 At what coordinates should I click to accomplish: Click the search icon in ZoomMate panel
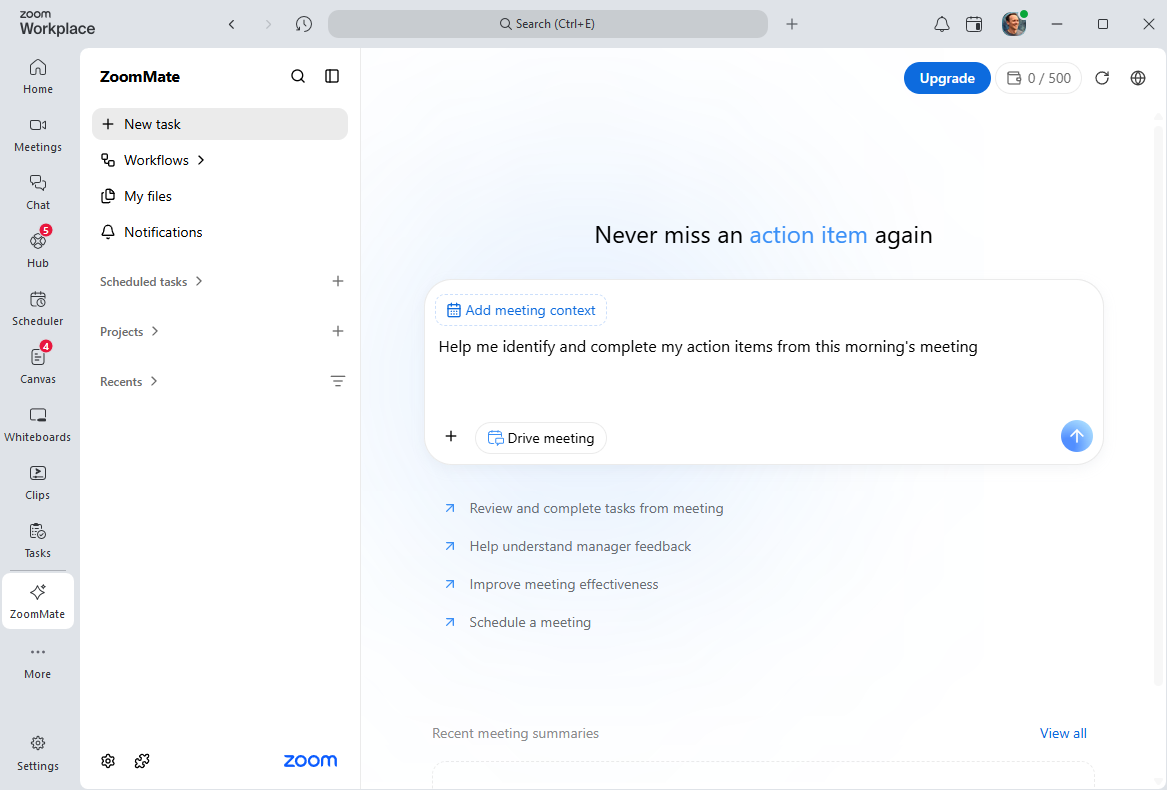click(x=298, y=76)
